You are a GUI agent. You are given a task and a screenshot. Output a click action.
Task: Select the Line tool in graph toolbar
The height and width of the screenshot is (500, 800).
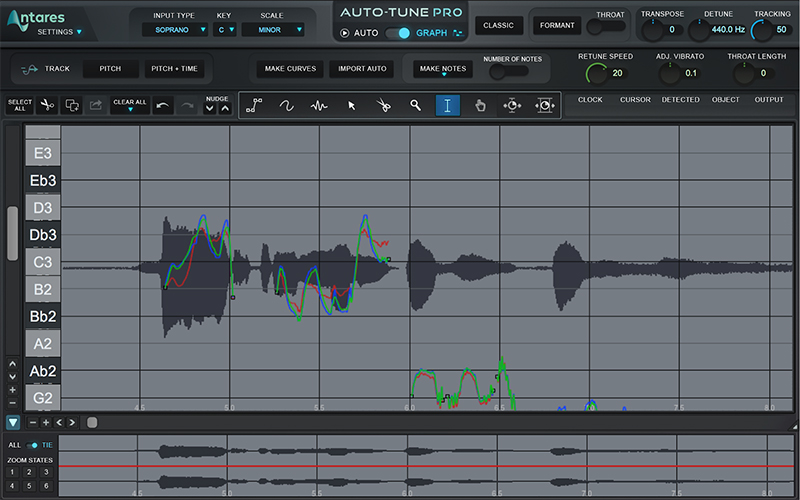click(x=254, y=106)
